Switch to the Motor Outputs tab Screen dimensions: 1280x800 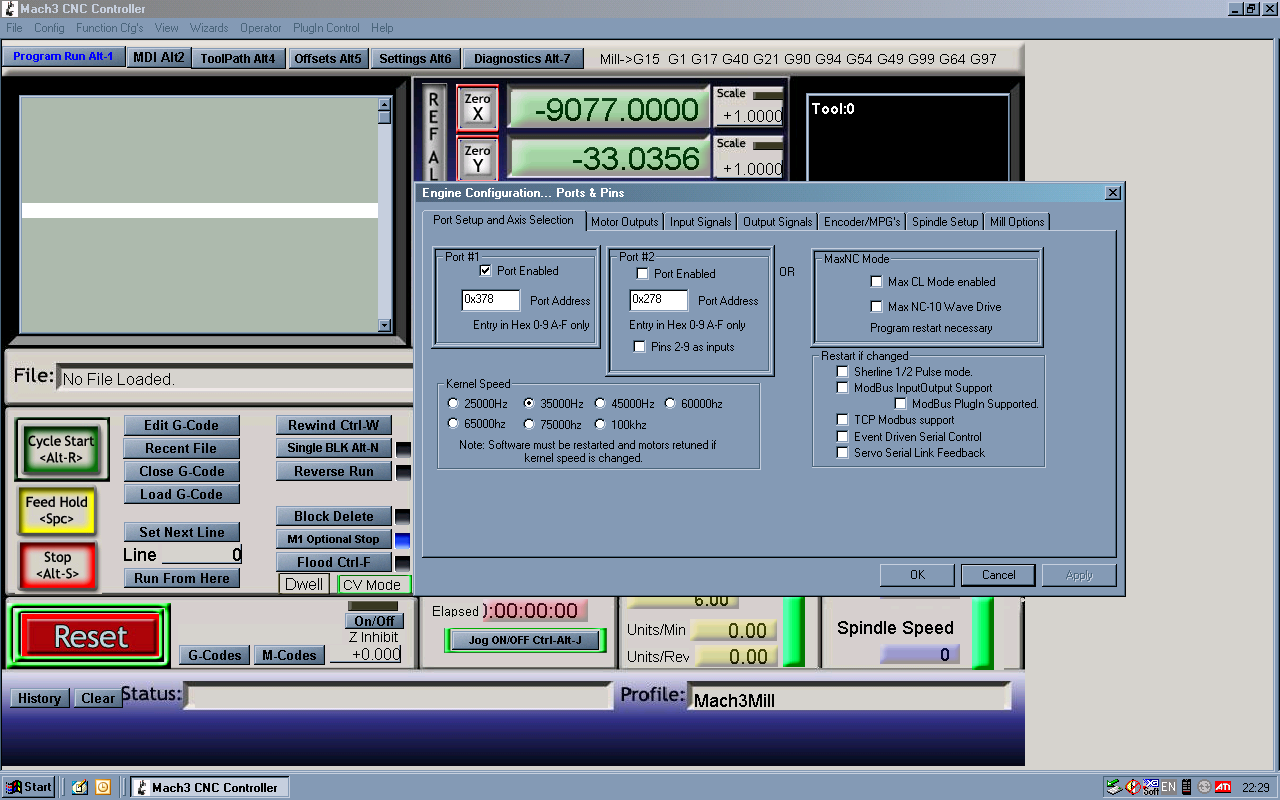pos(624,222)
